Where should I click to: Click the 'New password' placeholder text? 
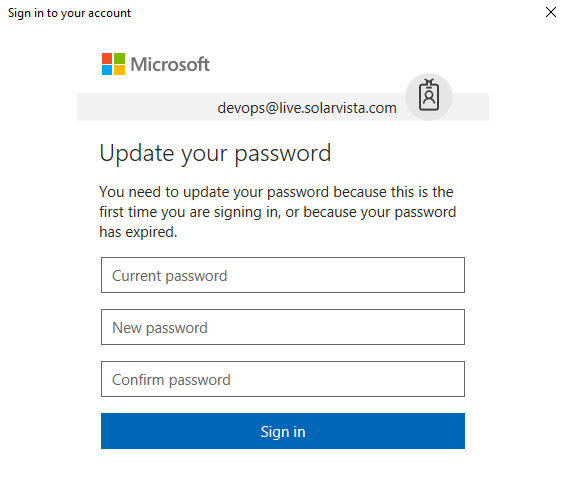(160, 328)
